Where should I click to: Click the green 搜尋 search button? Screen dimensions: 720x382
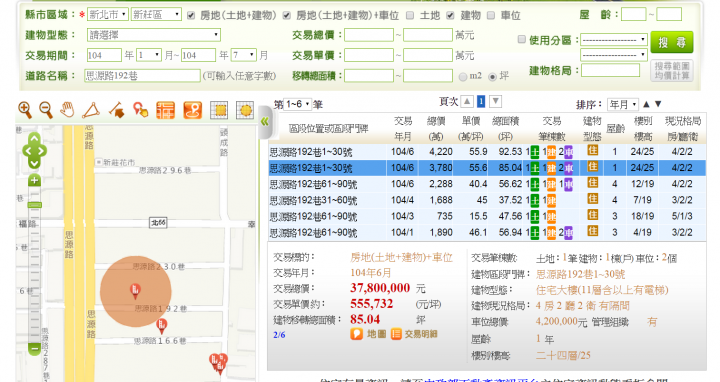click(672, 42)
